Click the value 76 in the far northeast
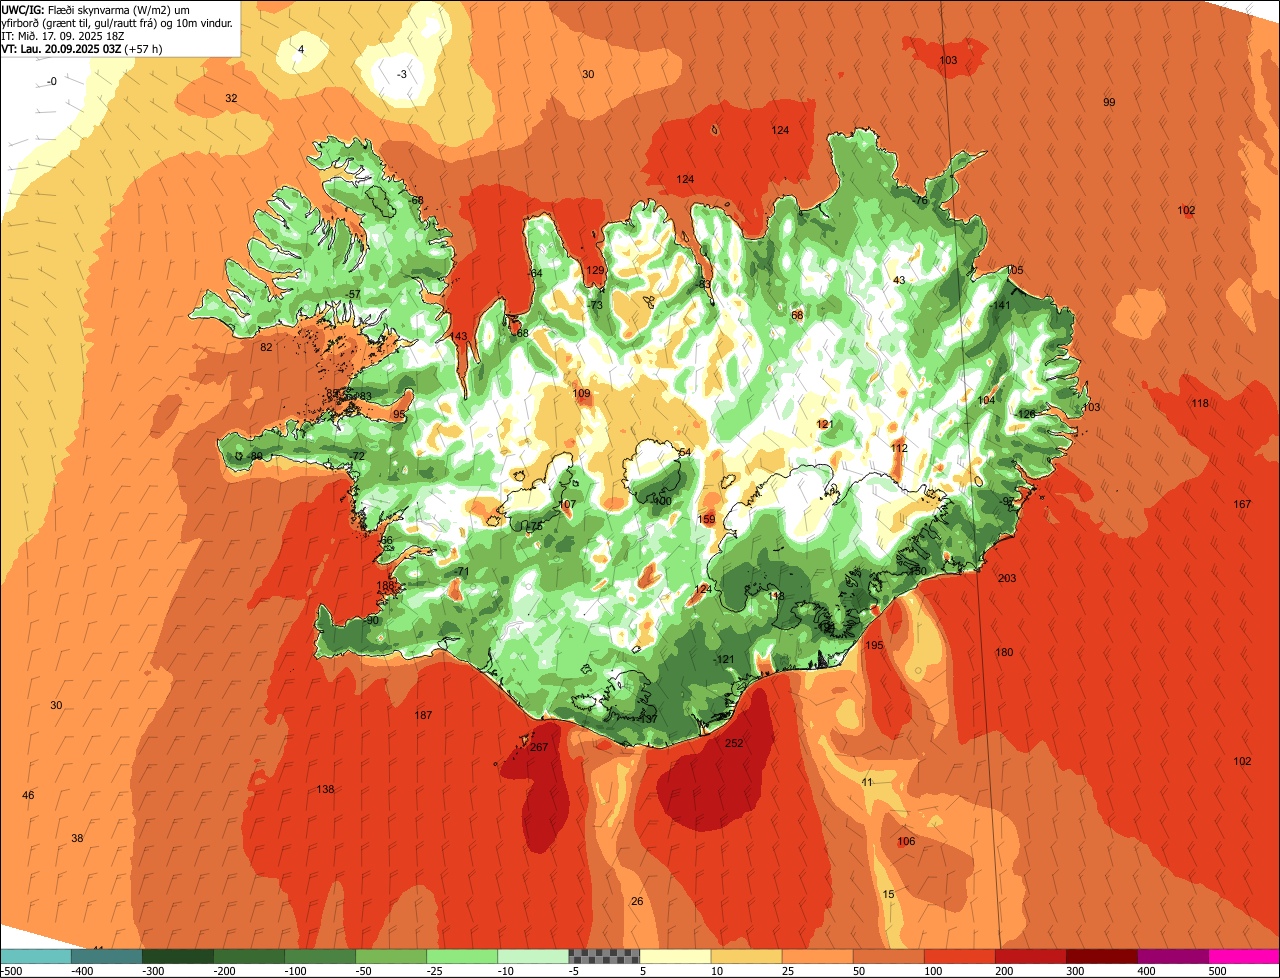1280x978 pixels. click(921, 202)
